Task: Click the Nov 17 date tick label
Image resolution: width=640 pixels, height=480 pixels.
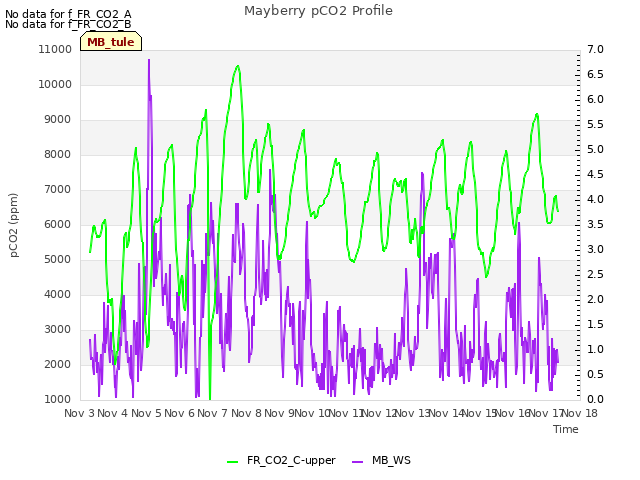Action: click(546, 413)
